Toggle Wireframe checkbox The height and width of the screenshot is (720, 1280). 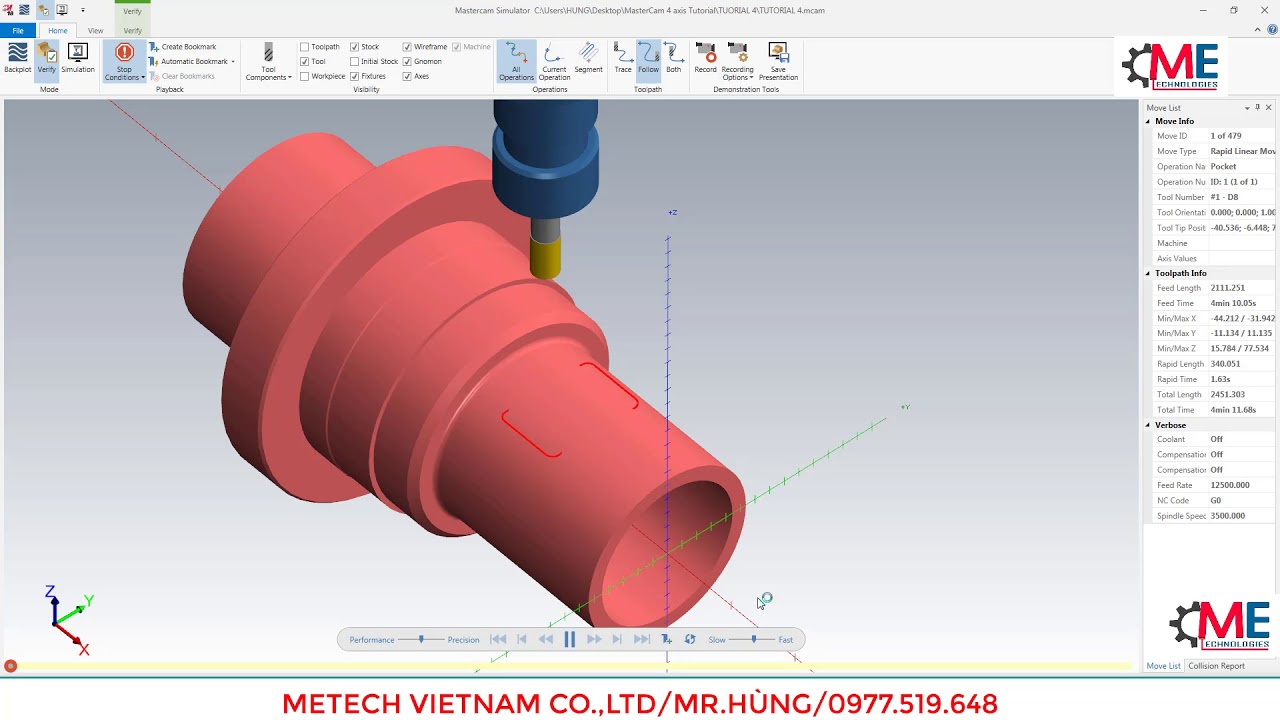[407, 47]
